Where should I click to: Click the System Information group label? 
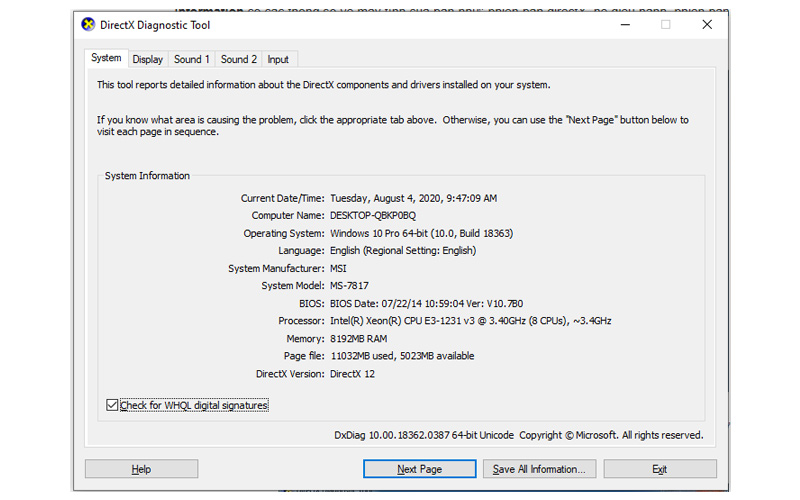147,176
